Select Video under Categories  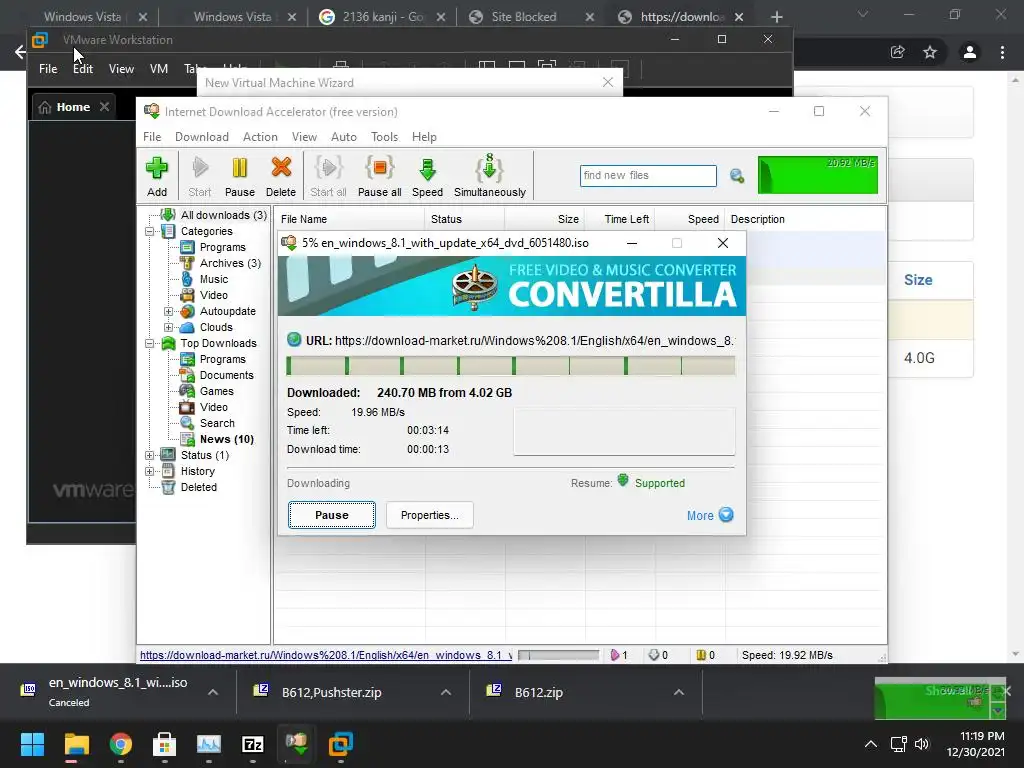pyautogui.click(x=214, y=295)
